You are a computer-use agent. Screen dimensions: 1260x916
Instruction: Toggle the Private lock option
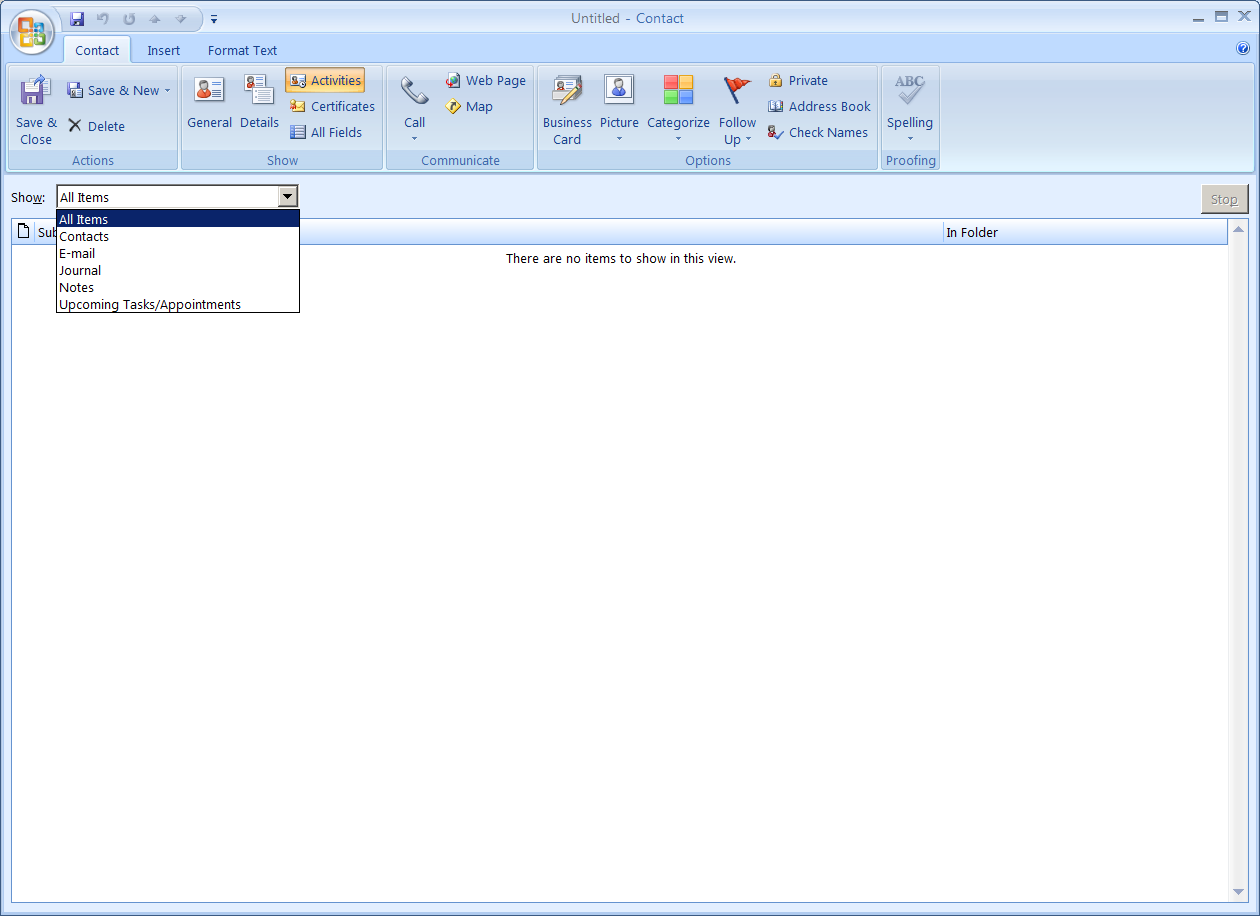point(798,80)
